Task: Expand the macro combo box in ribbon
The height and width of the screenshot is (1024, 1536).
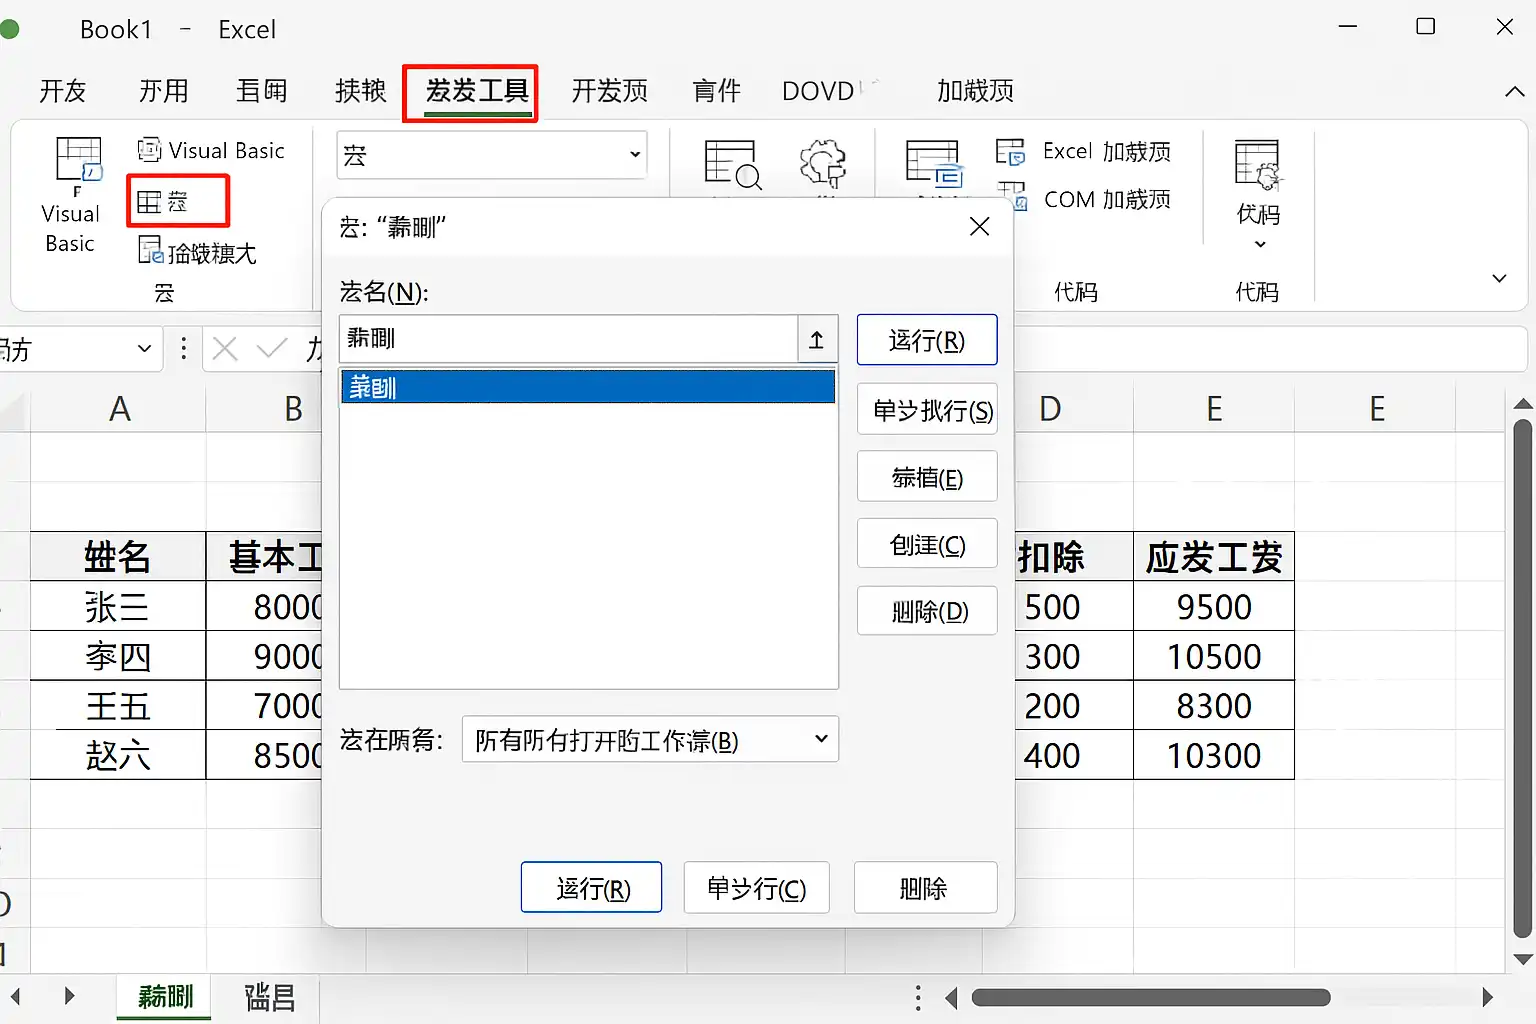Action: click(x=634, y=155)
